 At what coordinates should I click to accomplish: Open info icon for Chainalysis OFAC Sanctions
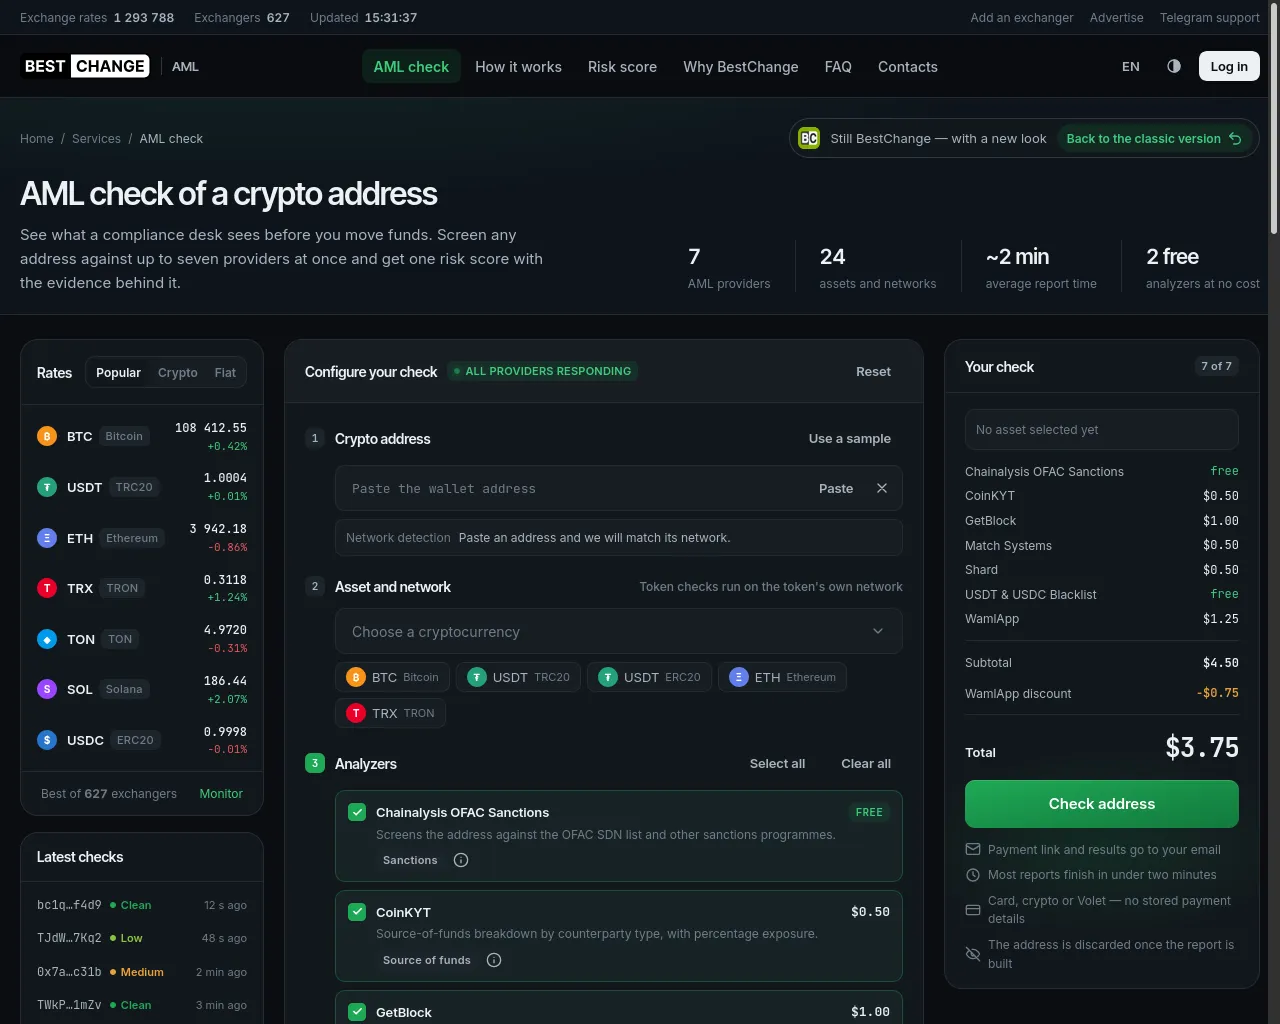tap(461, 860)
